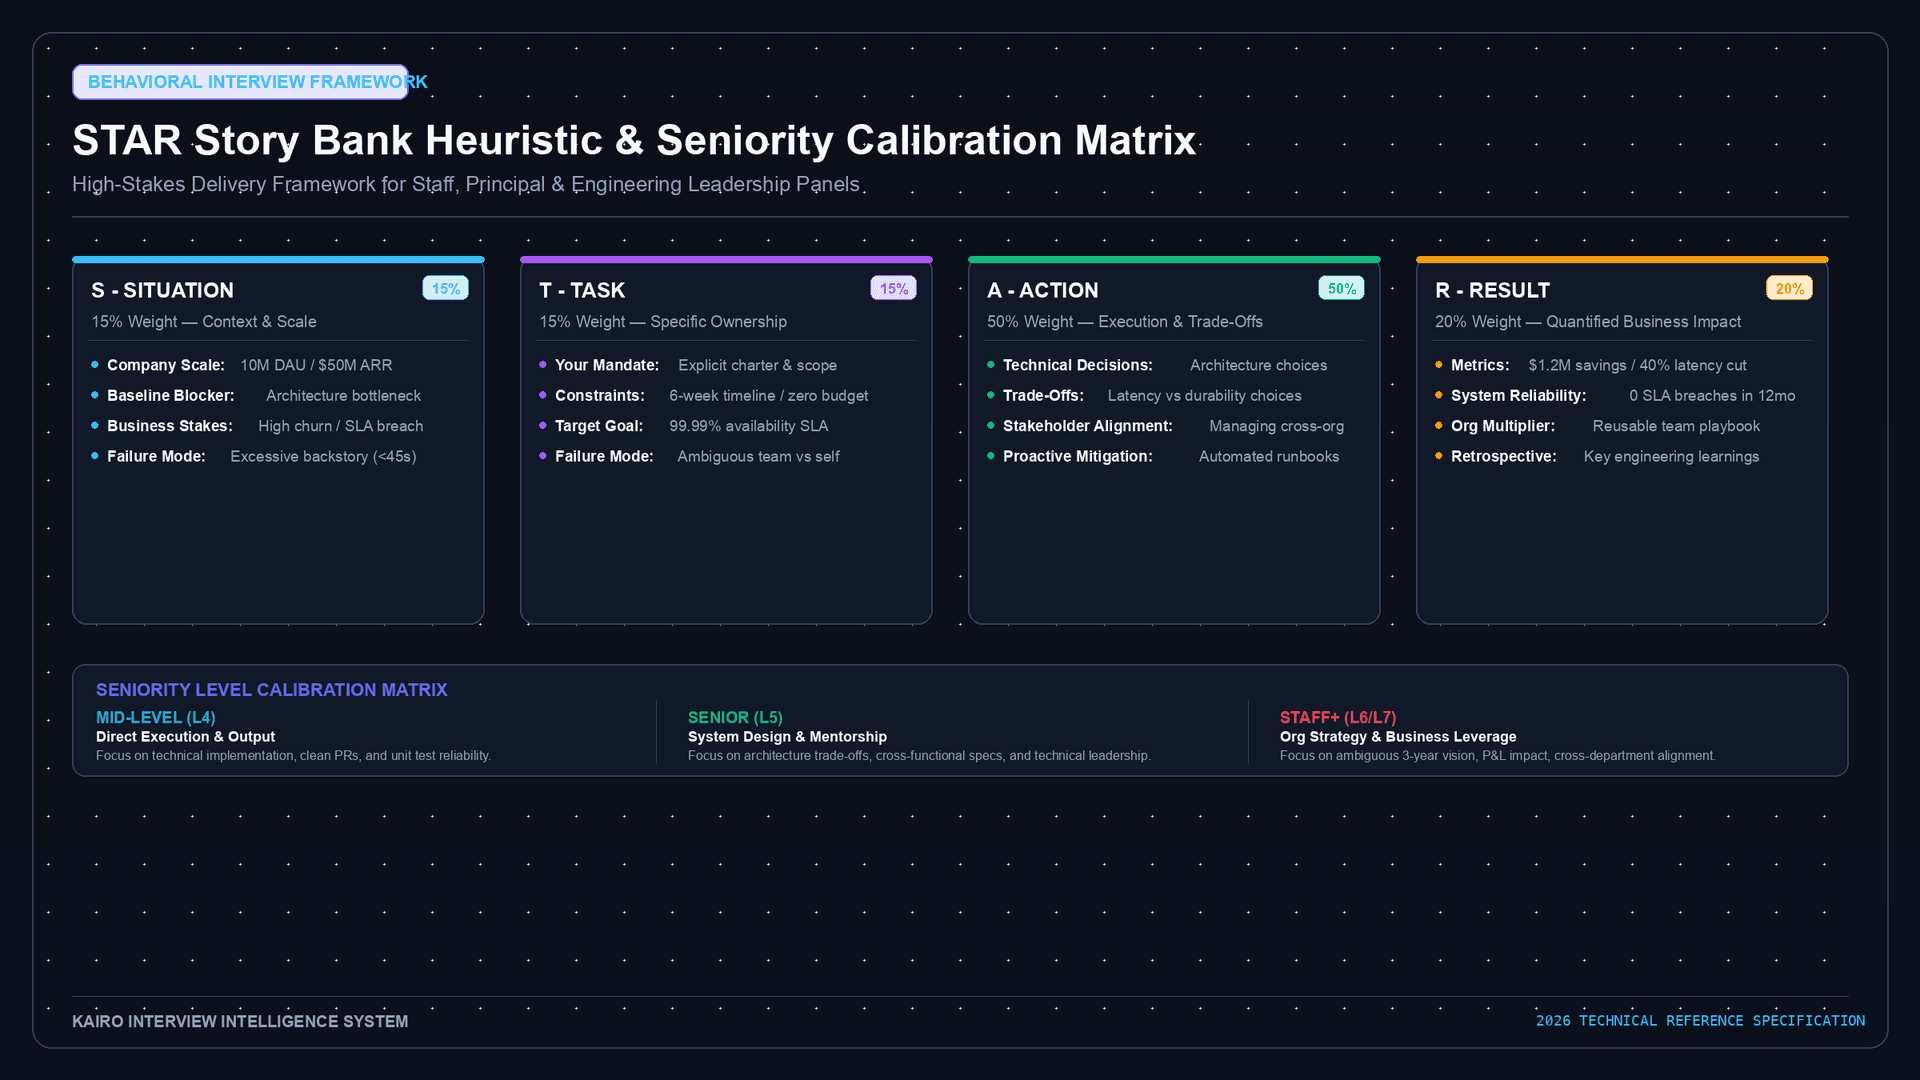Click the STAR Story Bank main title
The height and width of the screenshot is (1080, 1920).
[634, 140]
